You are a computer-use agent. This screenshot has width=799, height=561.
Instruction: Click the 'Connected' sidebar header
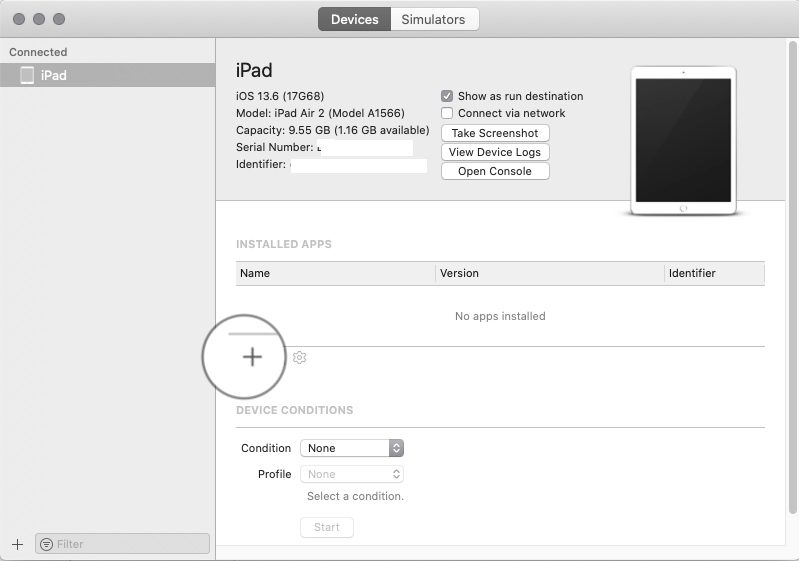(x=38, y=52)
